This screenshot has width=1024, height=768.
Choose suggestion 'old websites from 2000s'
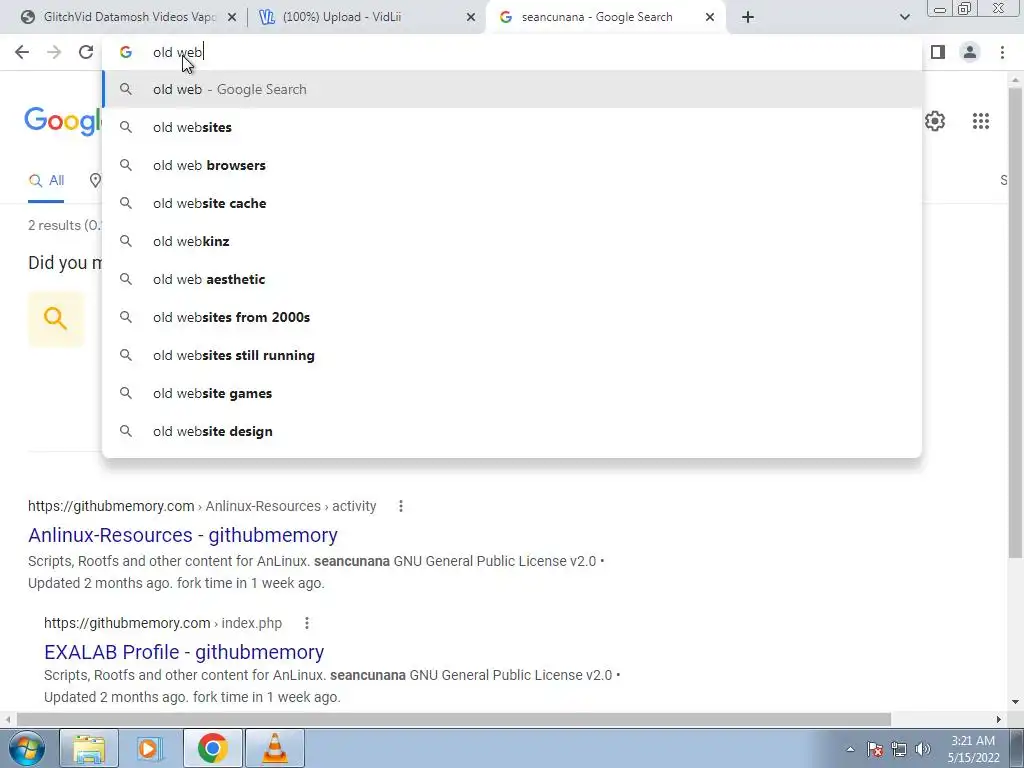click(x=512, y=317)
